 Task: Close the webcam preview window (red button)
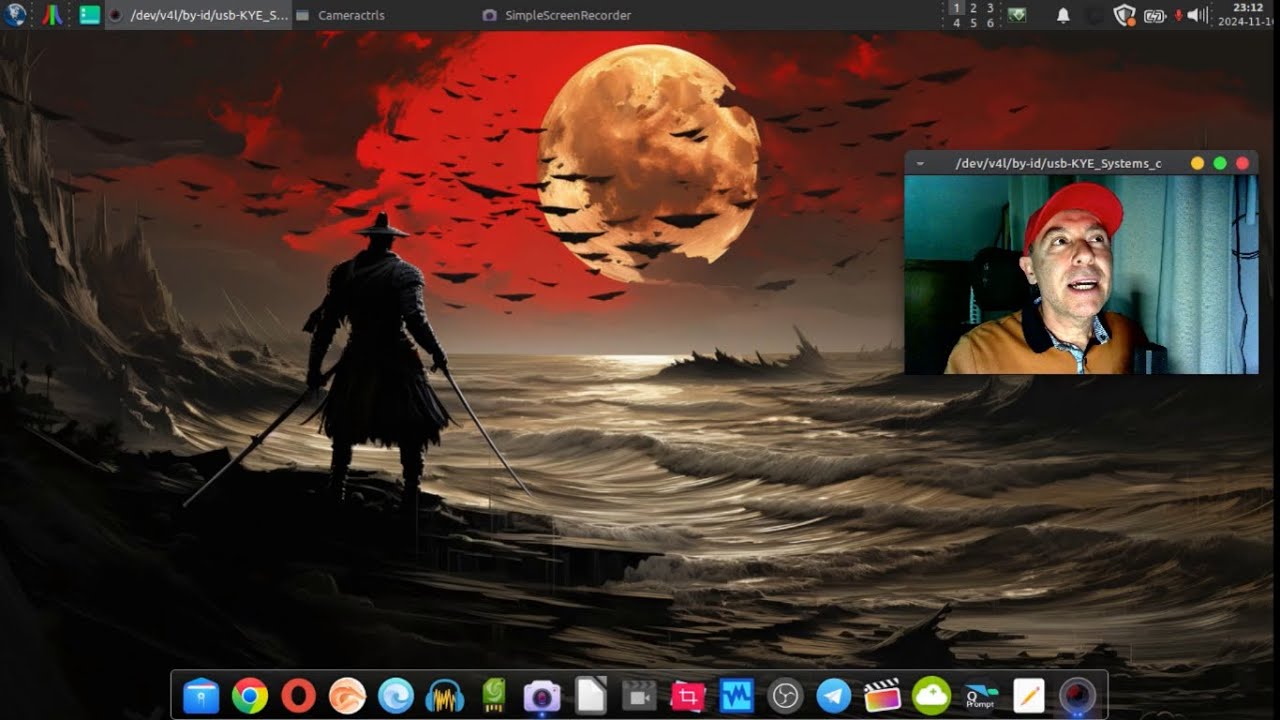[x=1243, y=163]
